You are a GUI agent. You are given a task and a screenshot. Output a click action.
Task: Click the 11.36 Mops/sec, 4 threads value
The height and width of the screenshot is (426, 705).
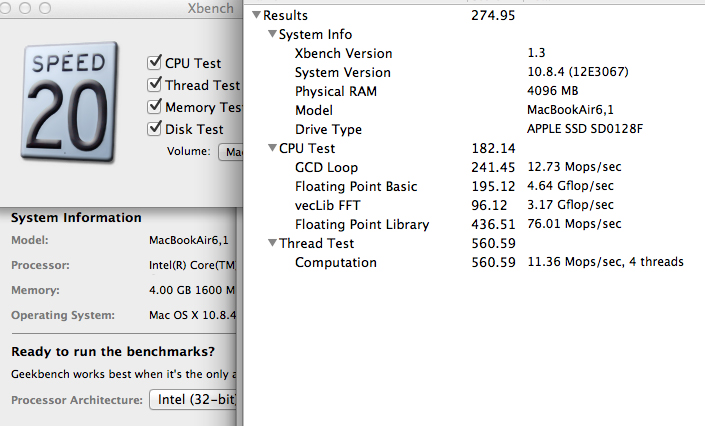pyautogui.click(x=606, y=261)
